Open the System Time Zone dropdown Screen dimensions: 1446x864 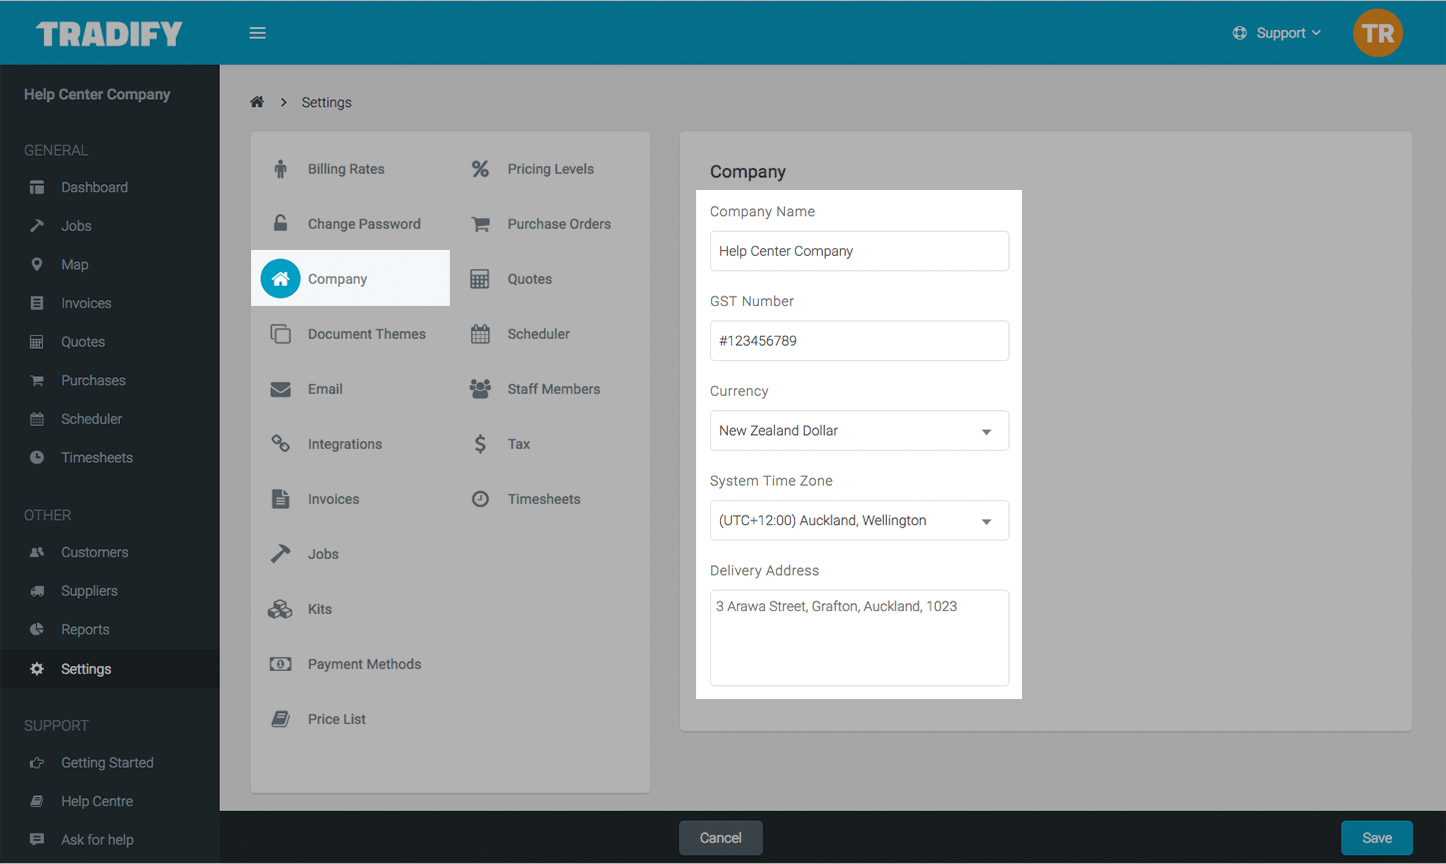coord(858,521)
